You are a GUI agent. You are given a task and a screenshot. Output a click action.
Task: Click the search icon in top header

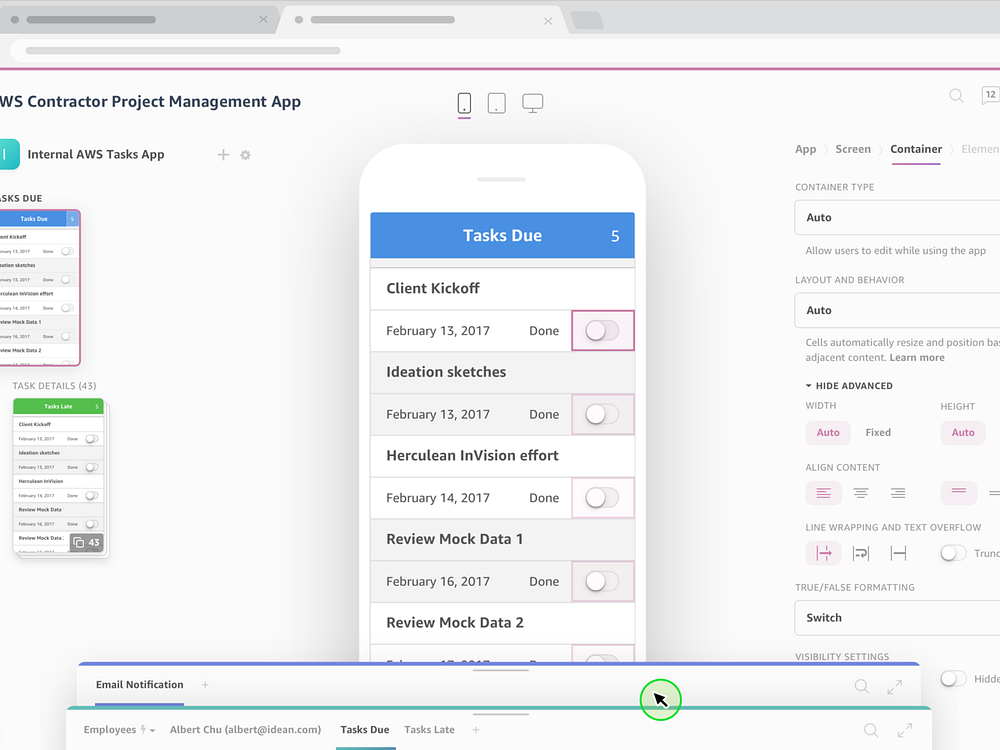tap(956, 96)
